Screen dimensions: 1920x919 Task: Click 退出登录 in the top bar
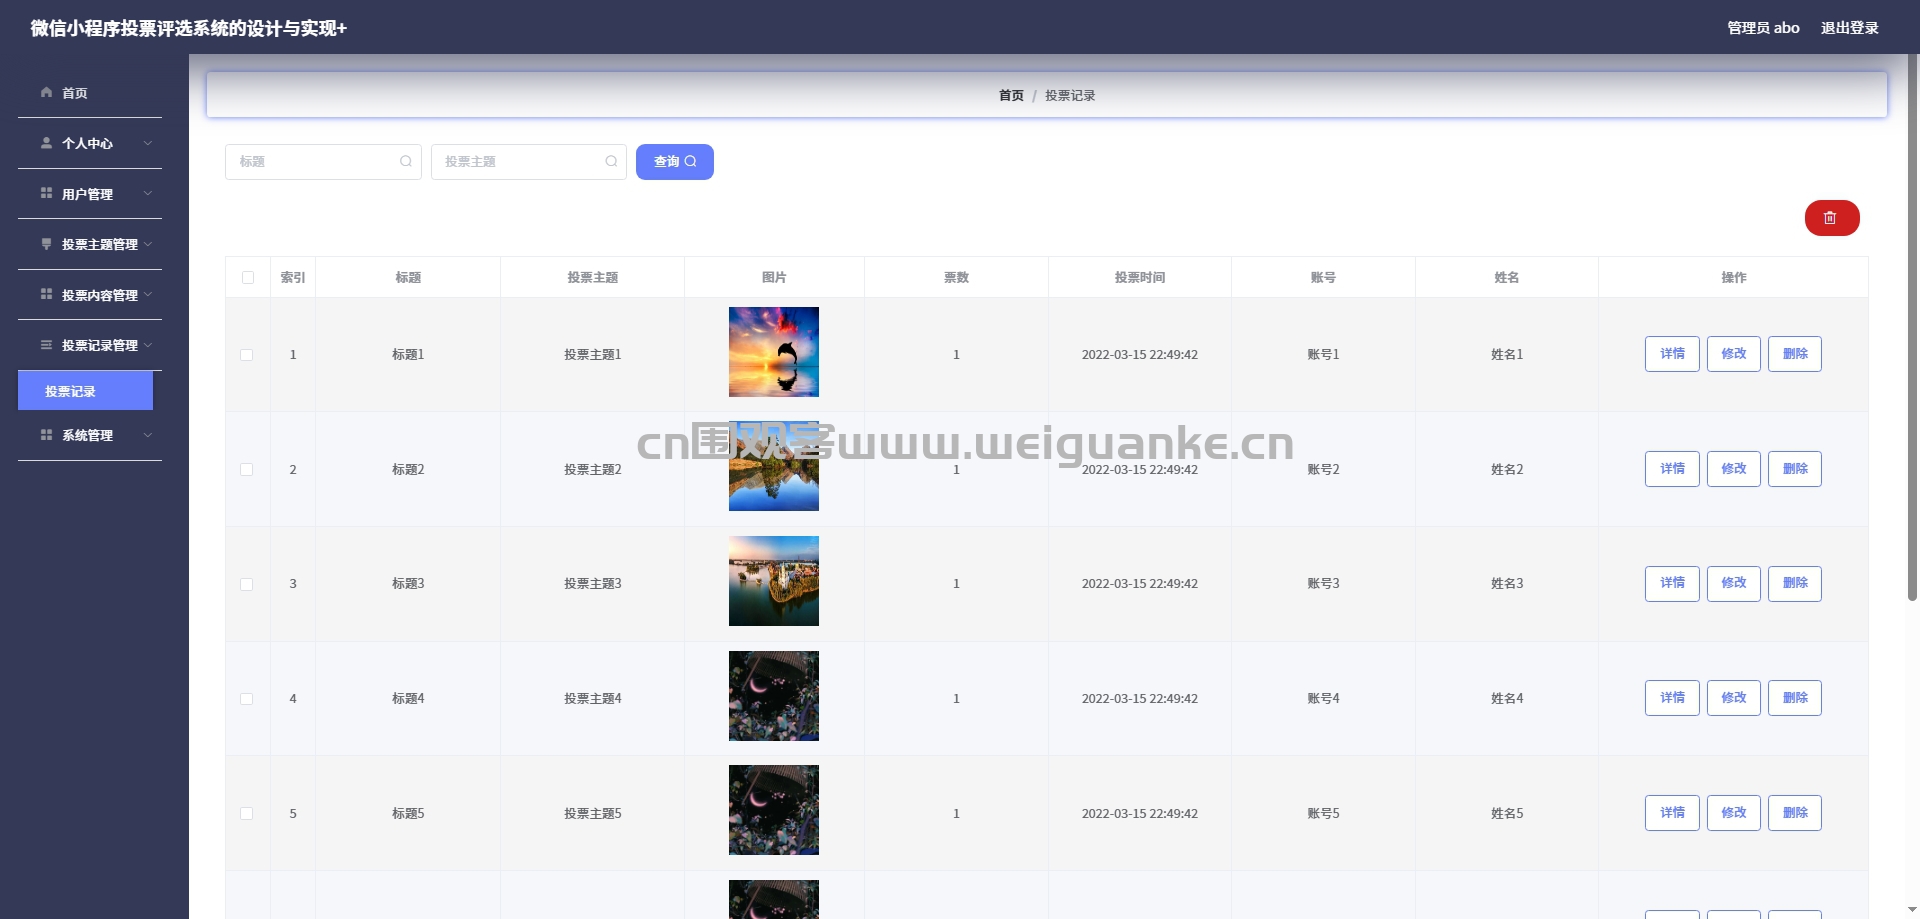tap(1849, 28)
